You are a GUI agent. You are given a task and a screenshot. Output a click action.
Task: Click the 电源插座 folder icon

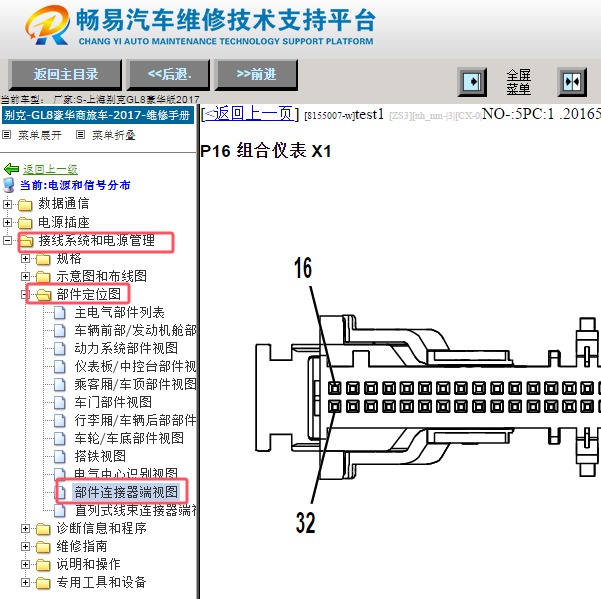tap(25, 223)
